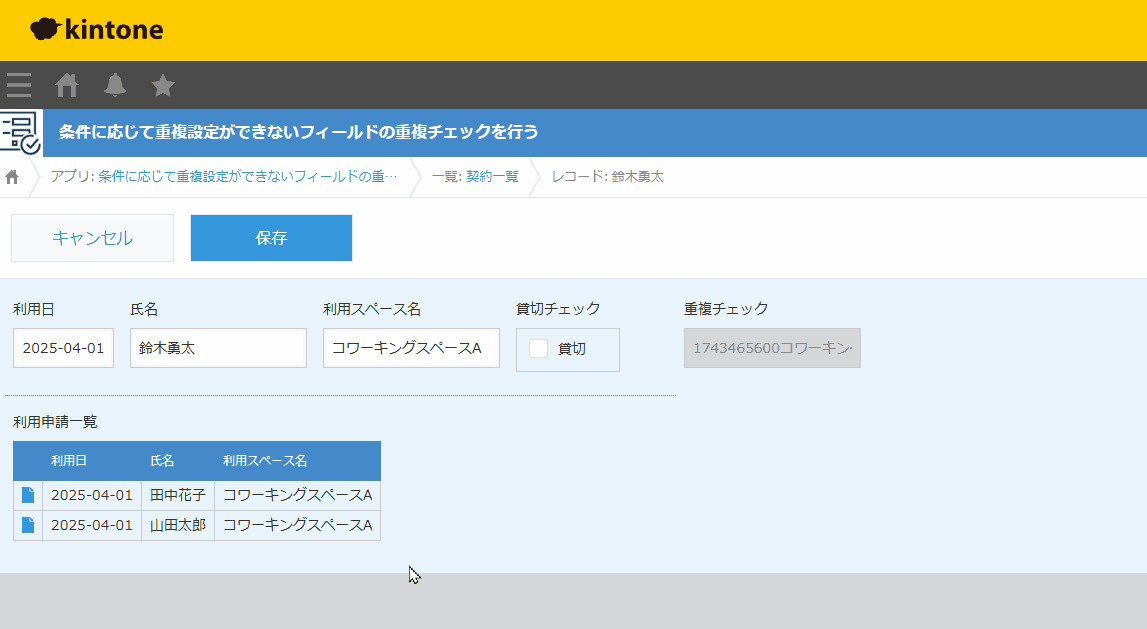Viewport: 1147px width, 629px height.
Task: Open record details for 田中花子 row
Action: pyautogui.click(x=28, y=495)
